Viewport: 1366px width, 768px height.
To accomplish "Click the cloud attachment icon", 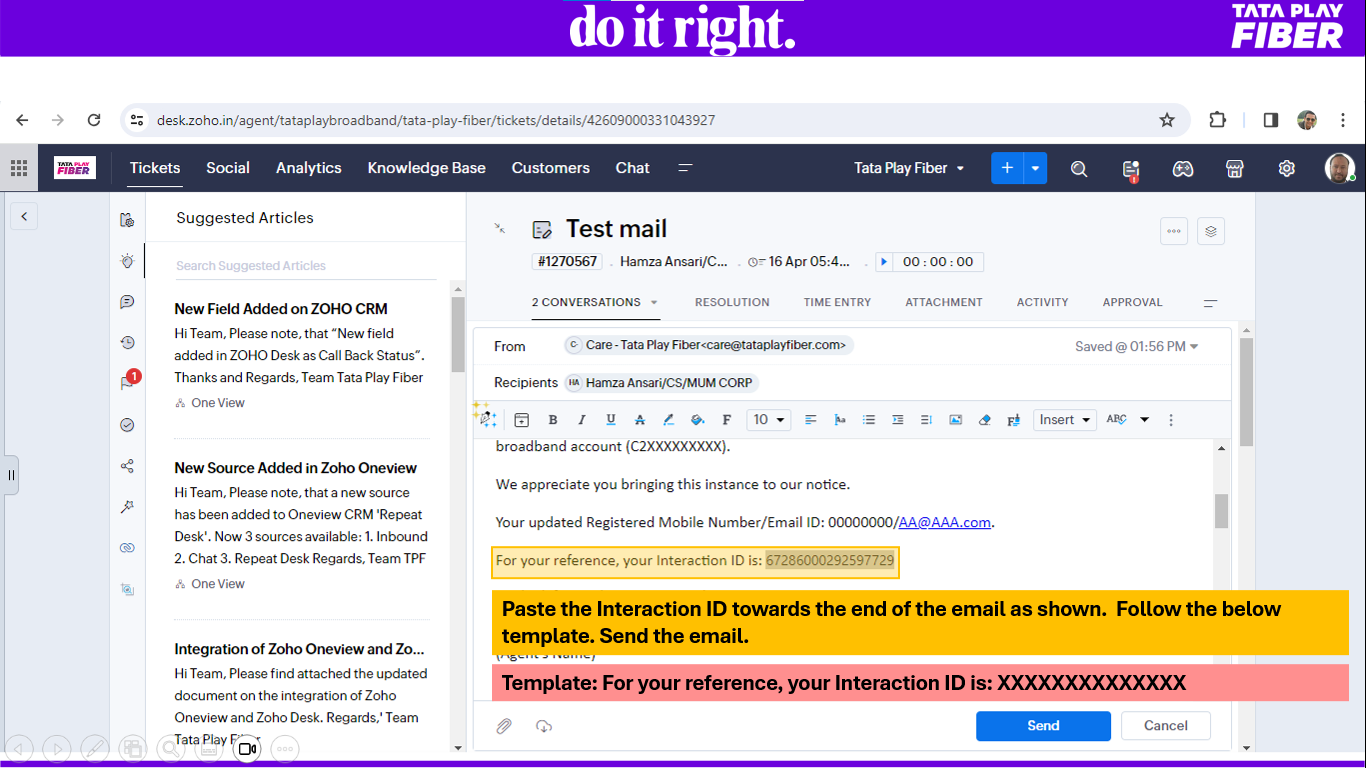I will pyautogui.click(x=544, y=726).
